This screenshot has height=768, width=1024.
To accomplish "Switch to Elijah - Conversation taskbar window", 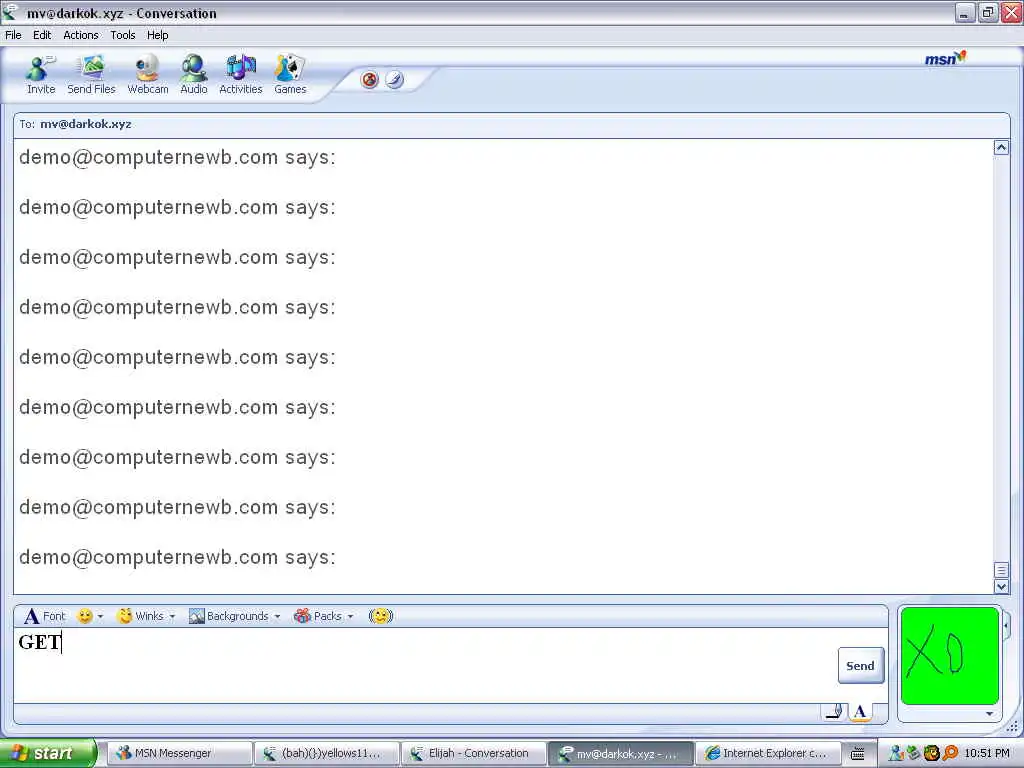I will 473,754.
